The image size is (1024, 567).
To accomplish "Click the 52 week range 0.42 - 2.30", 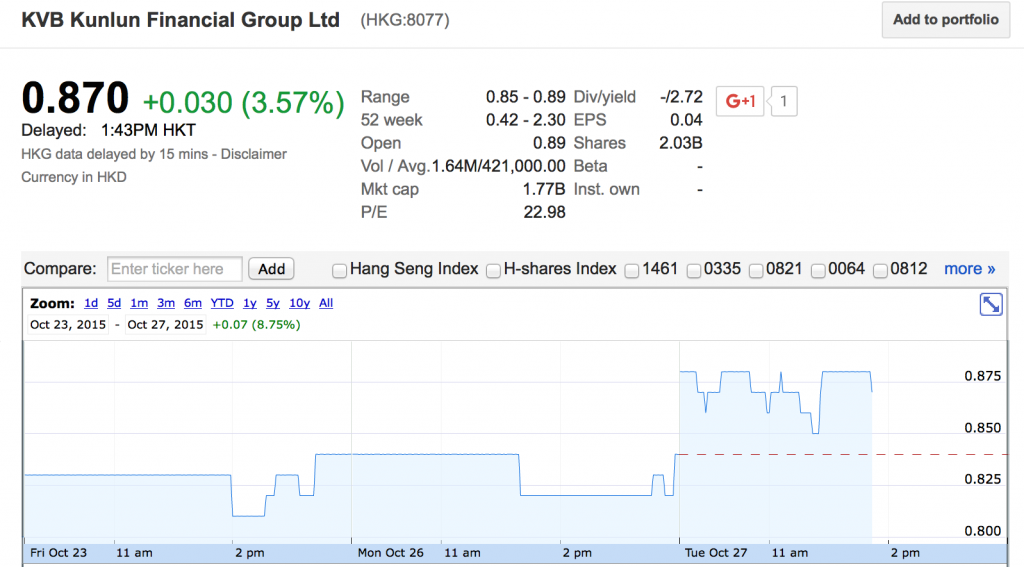I will [x=526, y=120].
